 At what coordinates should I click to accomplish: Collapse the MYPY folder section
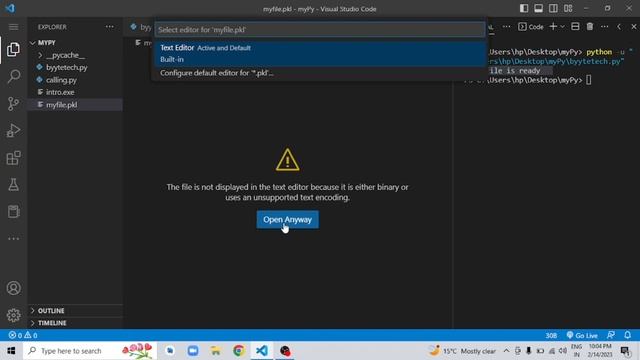point(75,42)
